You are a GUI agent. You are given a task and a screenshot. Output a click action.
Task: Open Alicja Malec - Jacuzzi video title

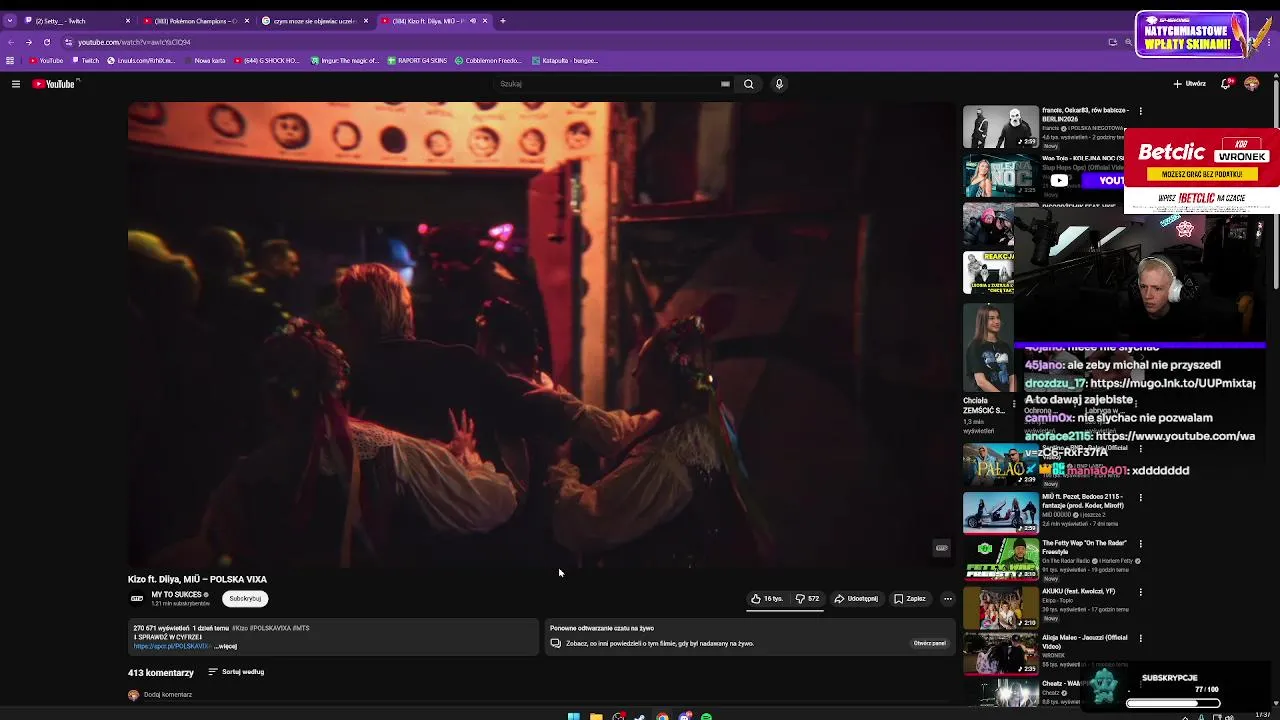1084,641
